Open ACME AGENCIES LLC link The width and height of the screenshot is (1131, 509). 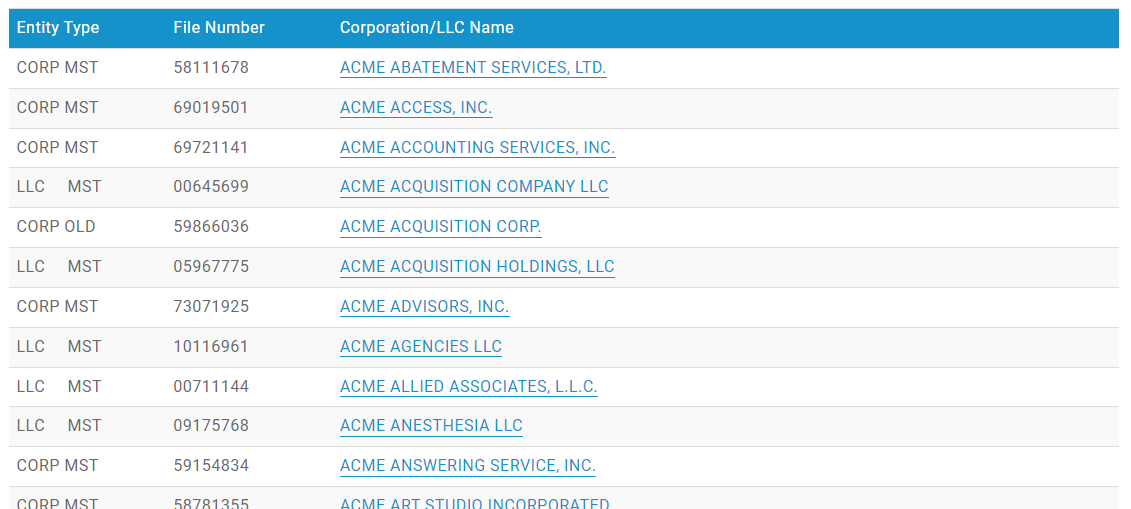click(x=421, y=347)
